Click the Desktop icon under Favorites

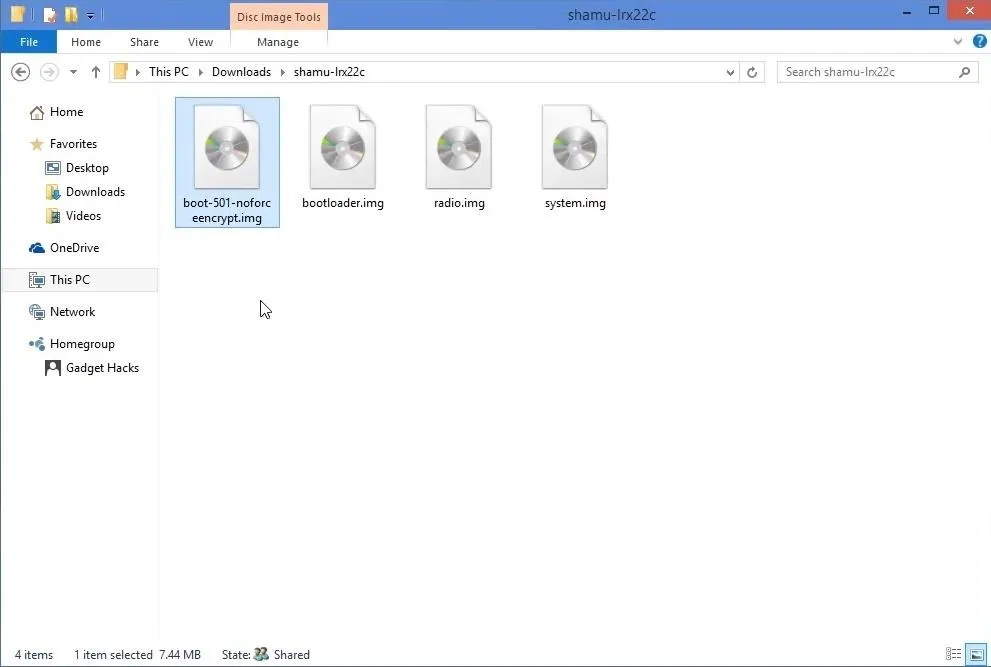click(x=52, y=168)
